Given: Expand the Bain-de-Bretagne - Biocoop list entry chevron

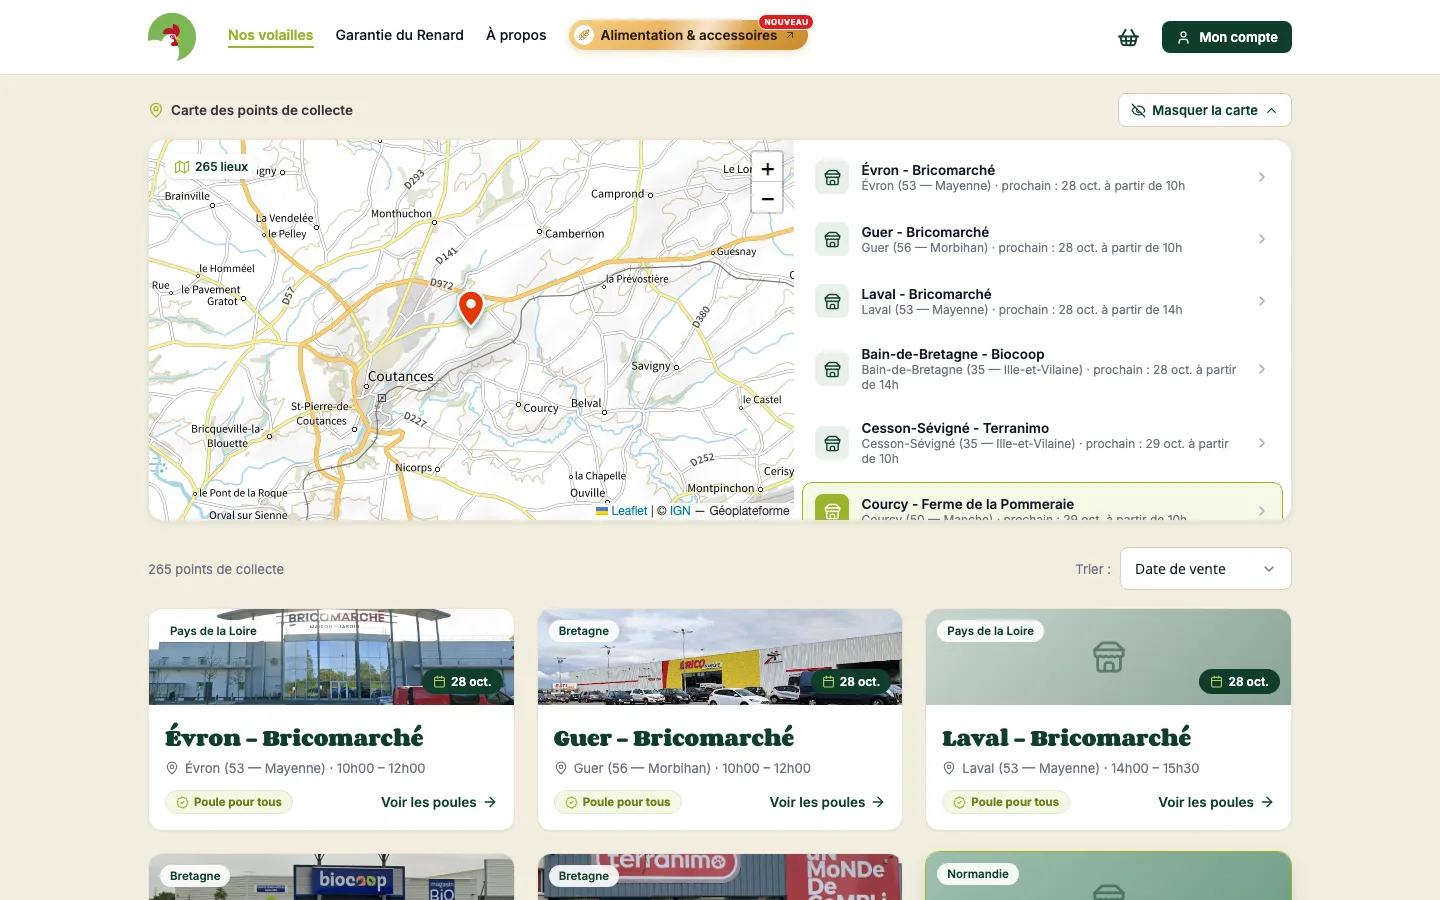Looking at the screenshot, I should point(1262,369).
